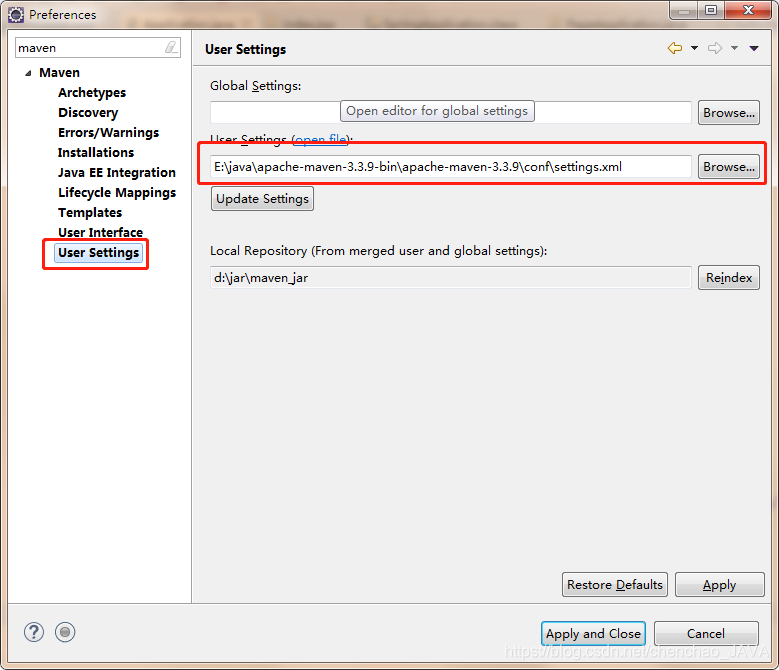This screenshot has width=779, height=670.
Task: Select Errors/Warnings in the tree
Action: click(108, 133)
